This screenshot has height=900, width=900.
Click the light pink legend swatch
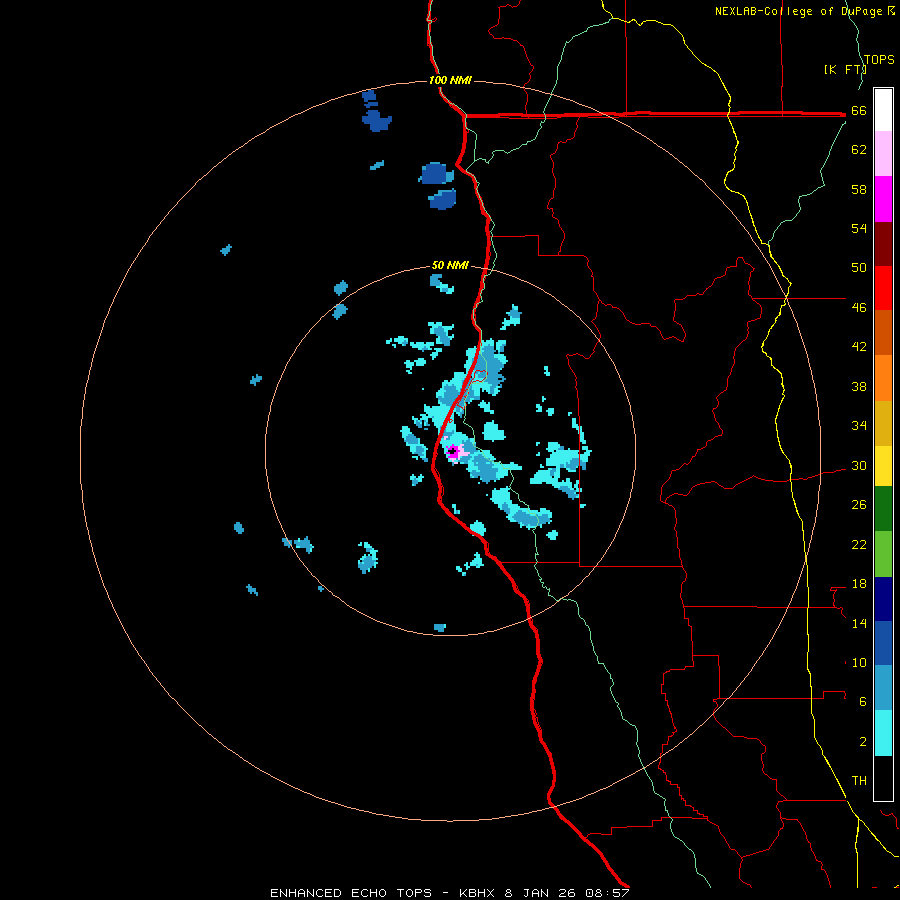pyautogui.click(x=883, y=154)
